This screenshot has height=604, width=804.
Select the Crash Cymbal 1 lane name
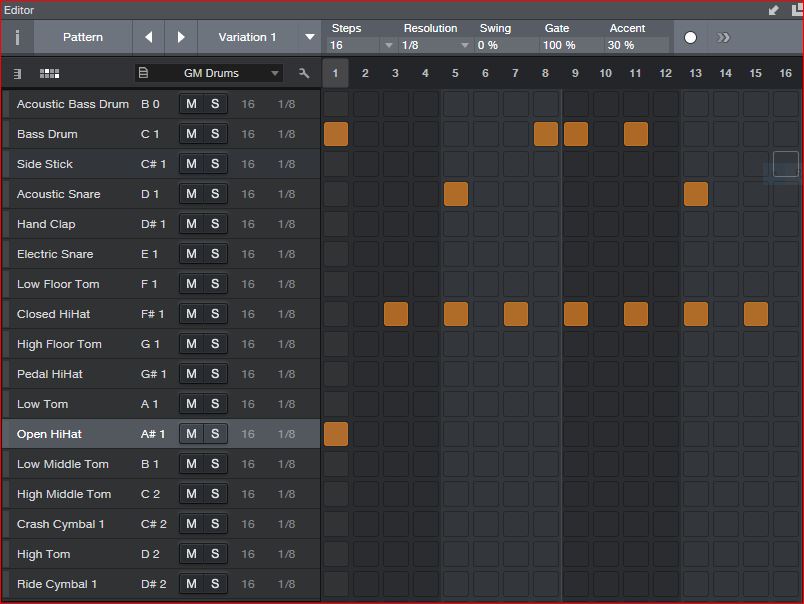pos(61,524)
